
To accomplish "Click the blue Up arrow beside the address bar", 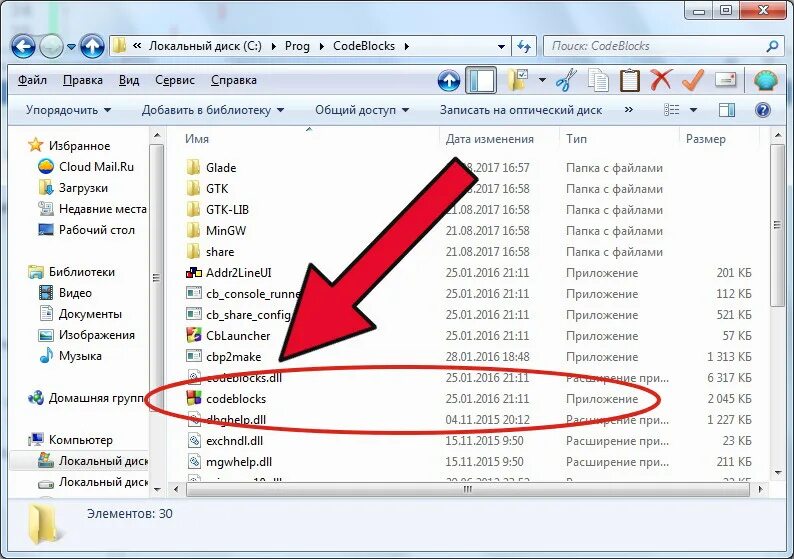I will pos(92,47).
